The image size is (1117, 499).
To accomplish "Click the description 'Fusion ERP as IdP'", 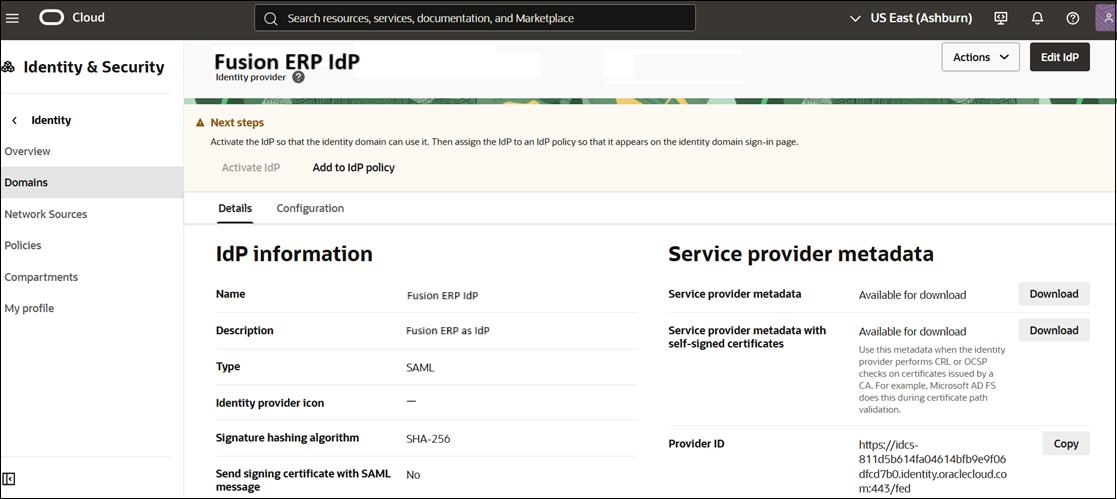I will pyautogui.click(x=447, y=331).
